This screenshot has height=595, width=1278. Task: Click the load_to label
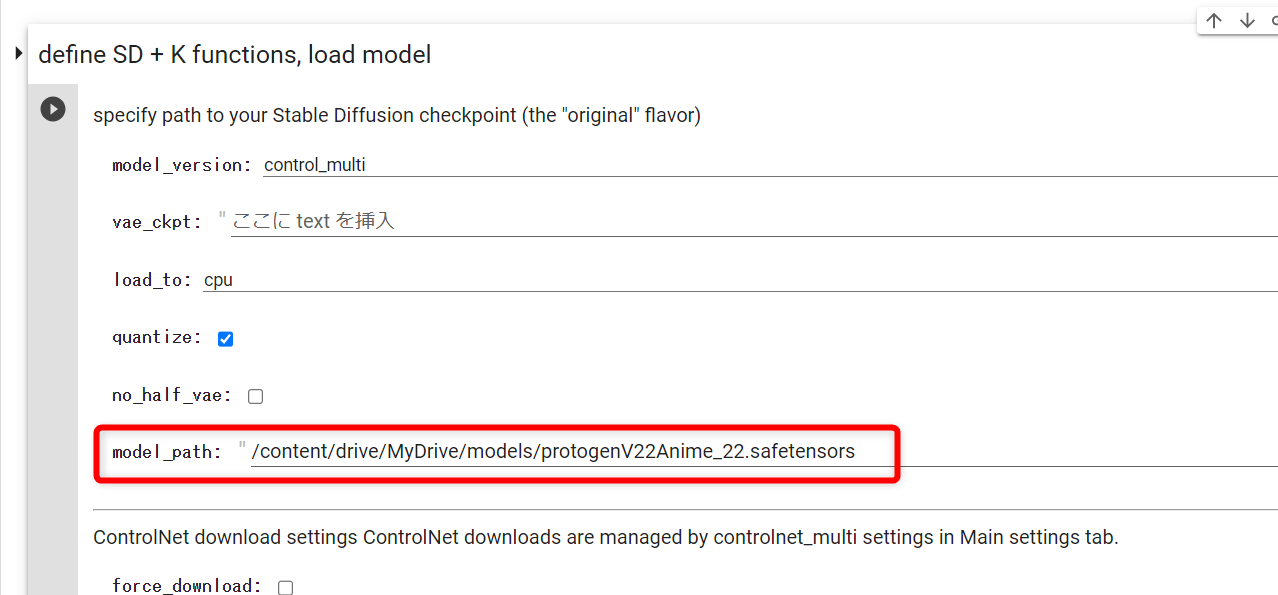[152, 280]
